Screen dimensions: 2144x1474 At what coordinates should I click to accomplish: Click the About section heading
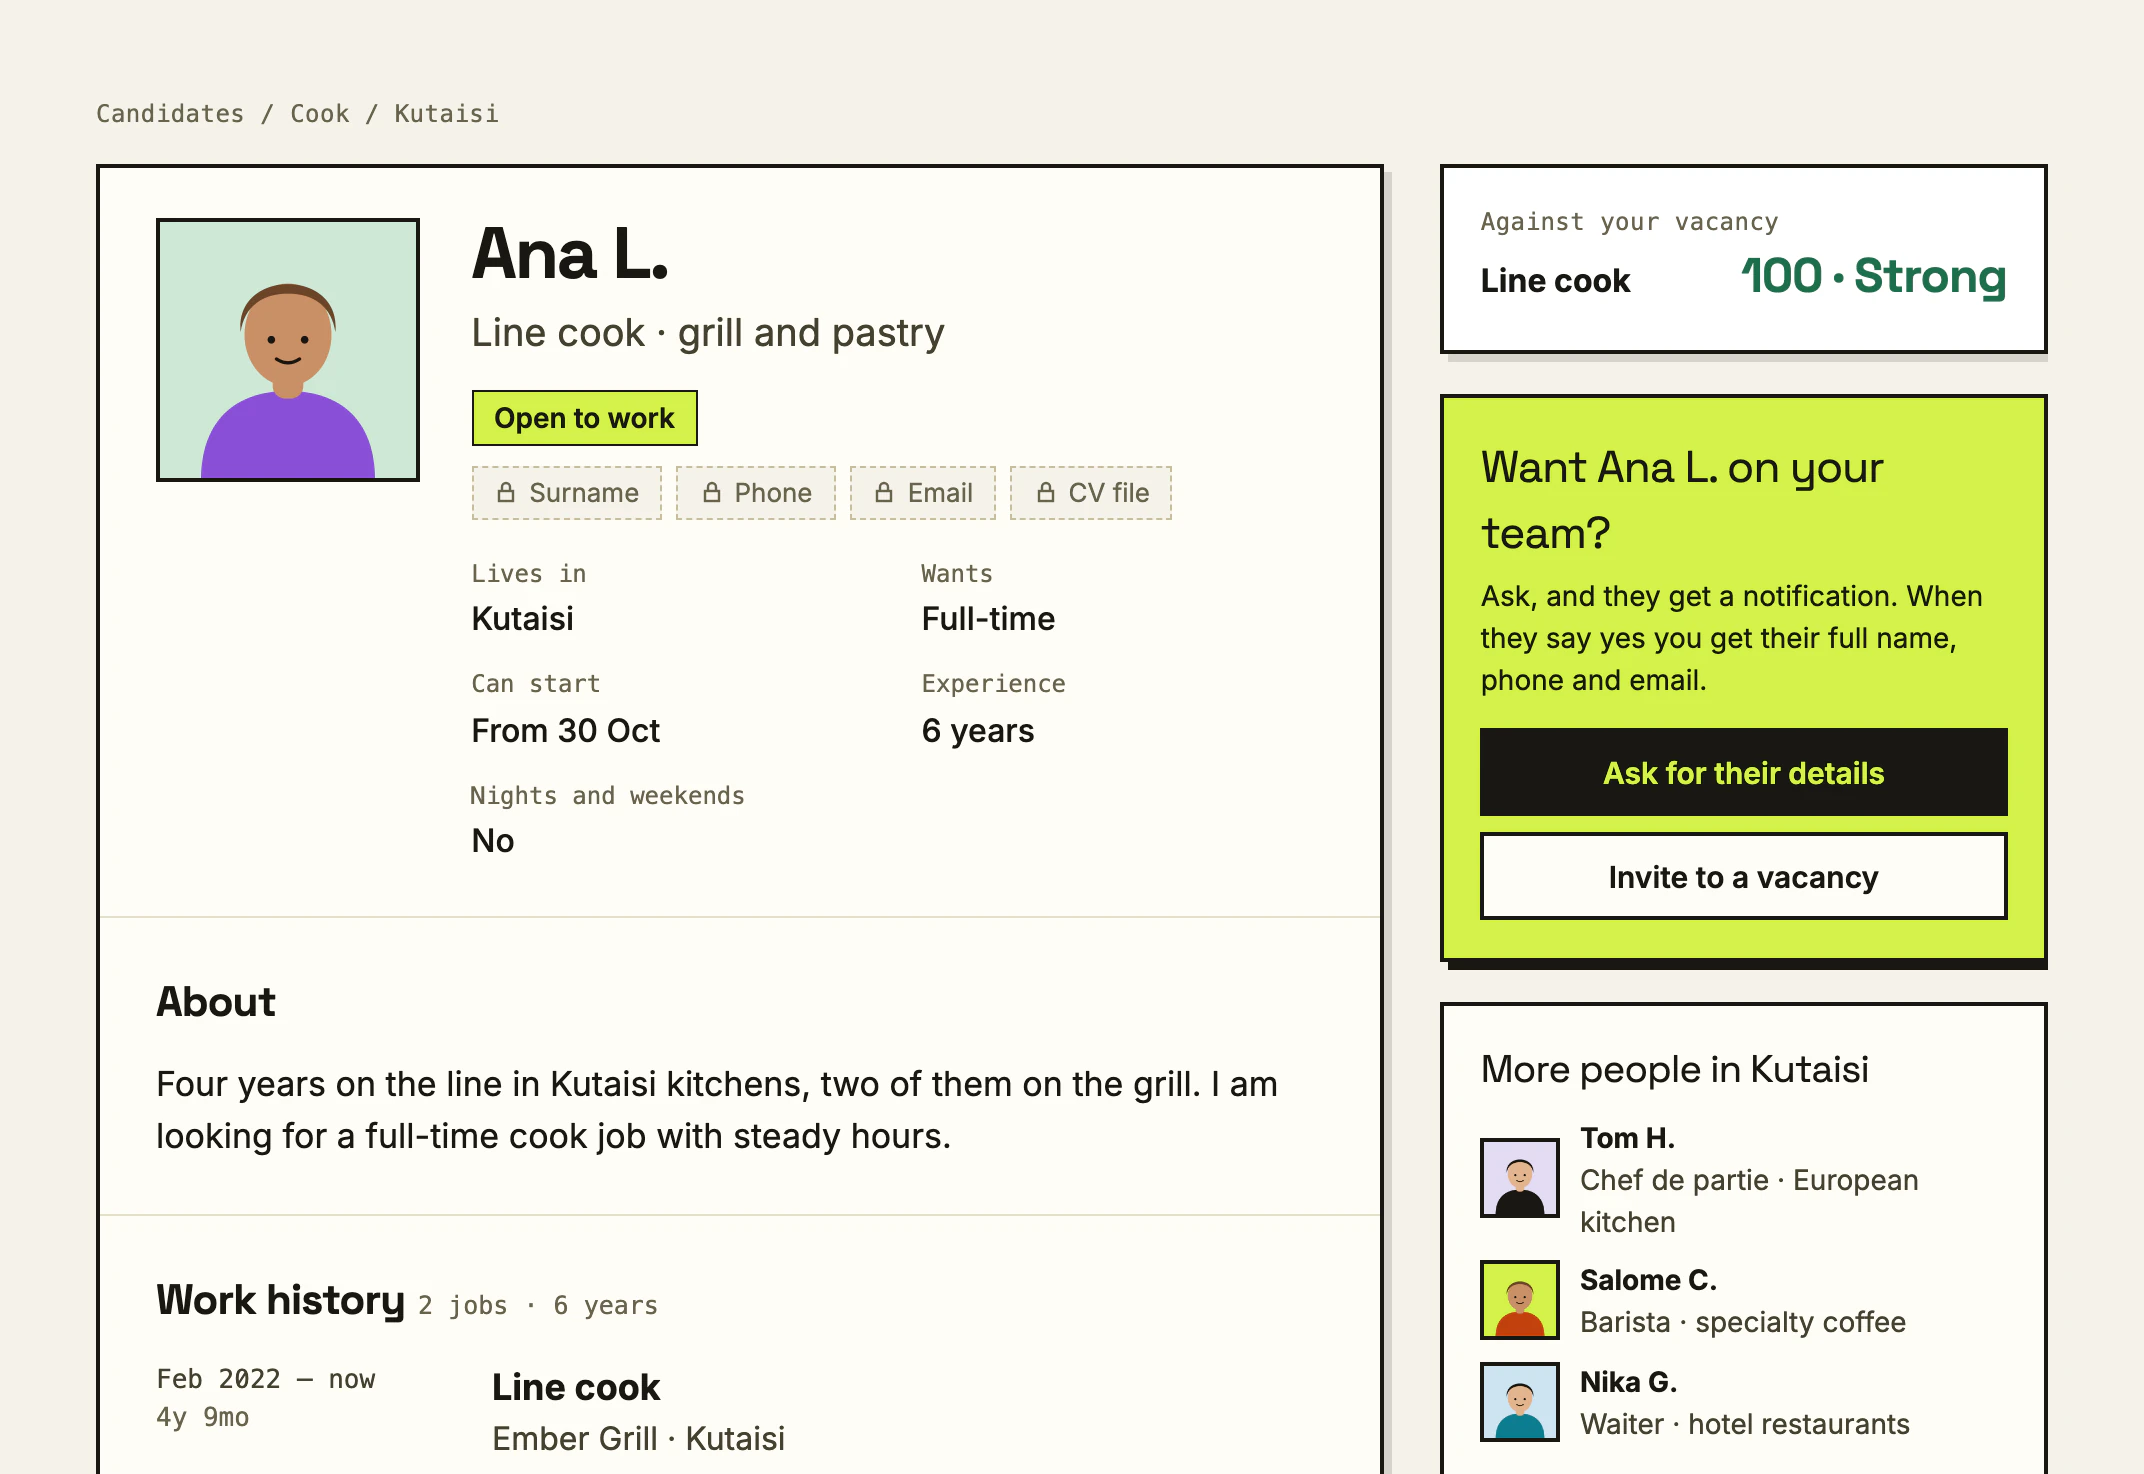[216, 1002]
